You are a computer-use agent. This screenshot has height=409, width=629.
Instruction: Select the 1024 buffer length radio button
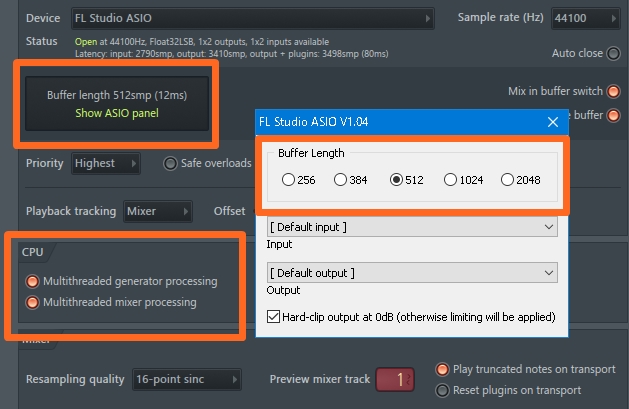(x=450, y=180)
